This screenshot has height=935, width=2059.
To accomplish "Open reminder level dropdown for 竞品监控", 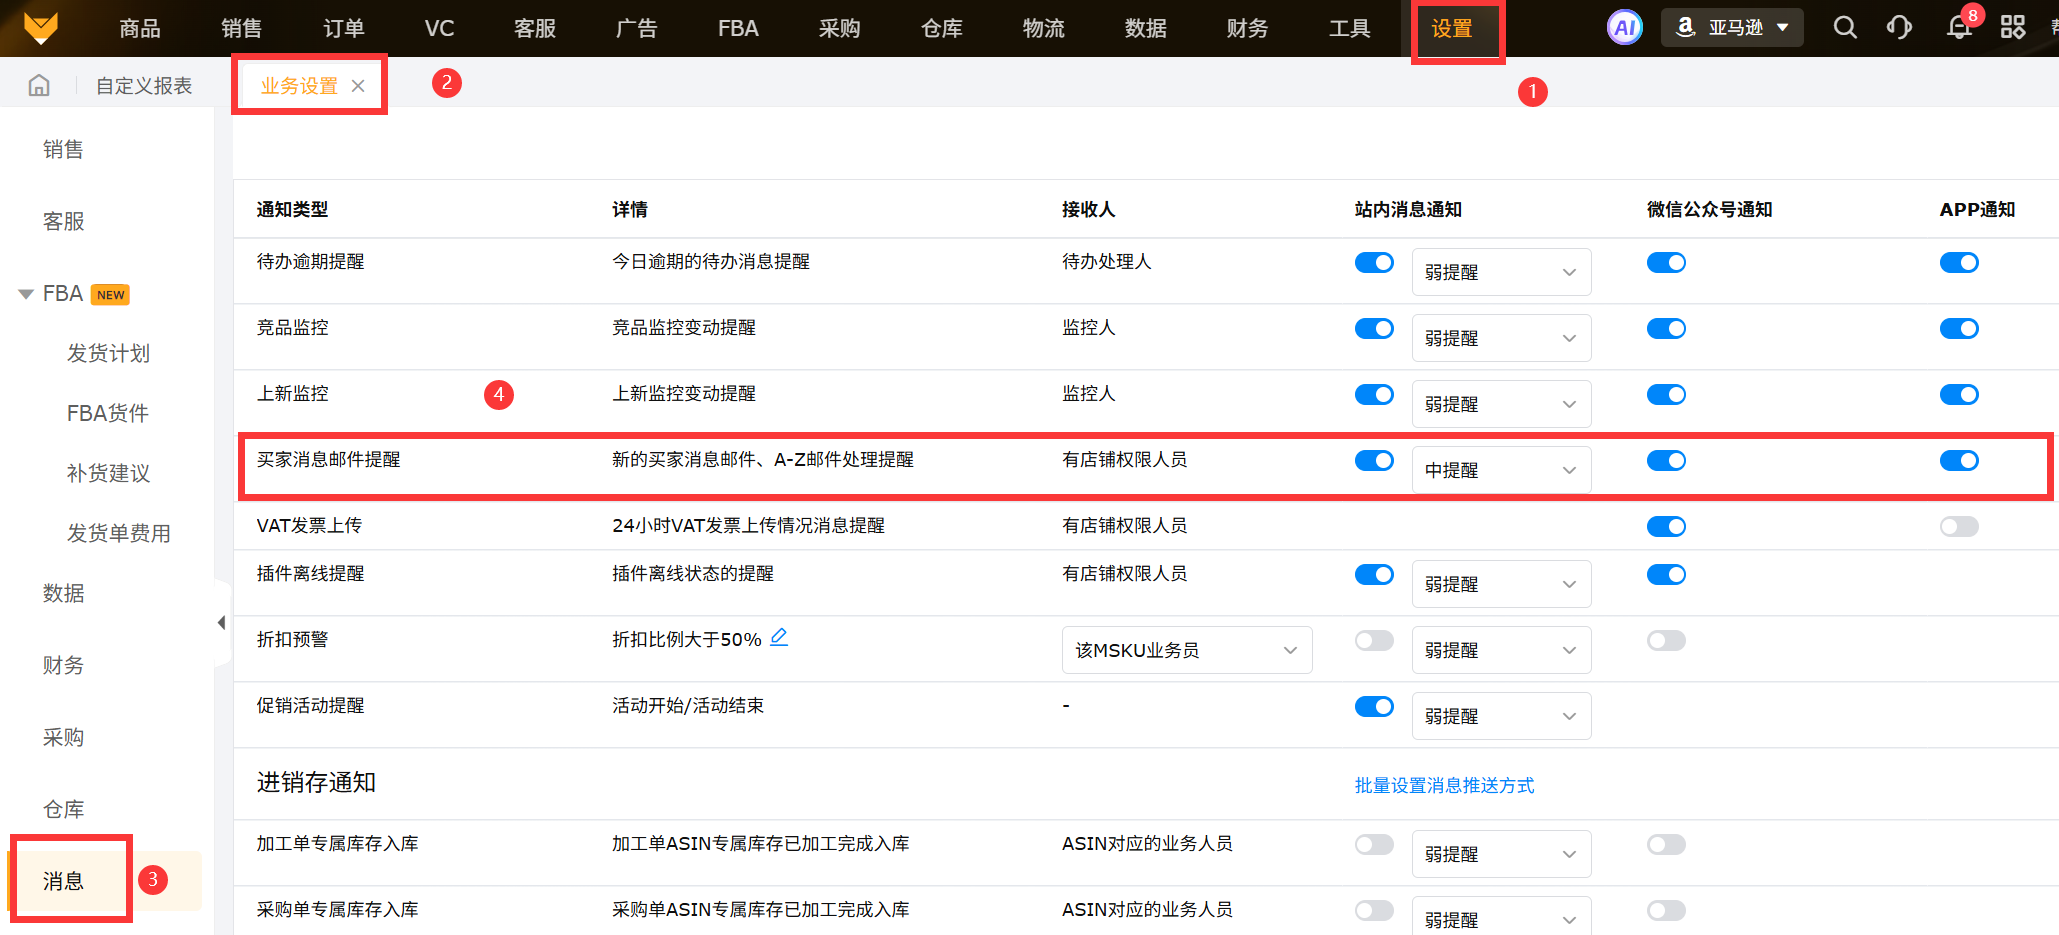I will [1501, 338].
